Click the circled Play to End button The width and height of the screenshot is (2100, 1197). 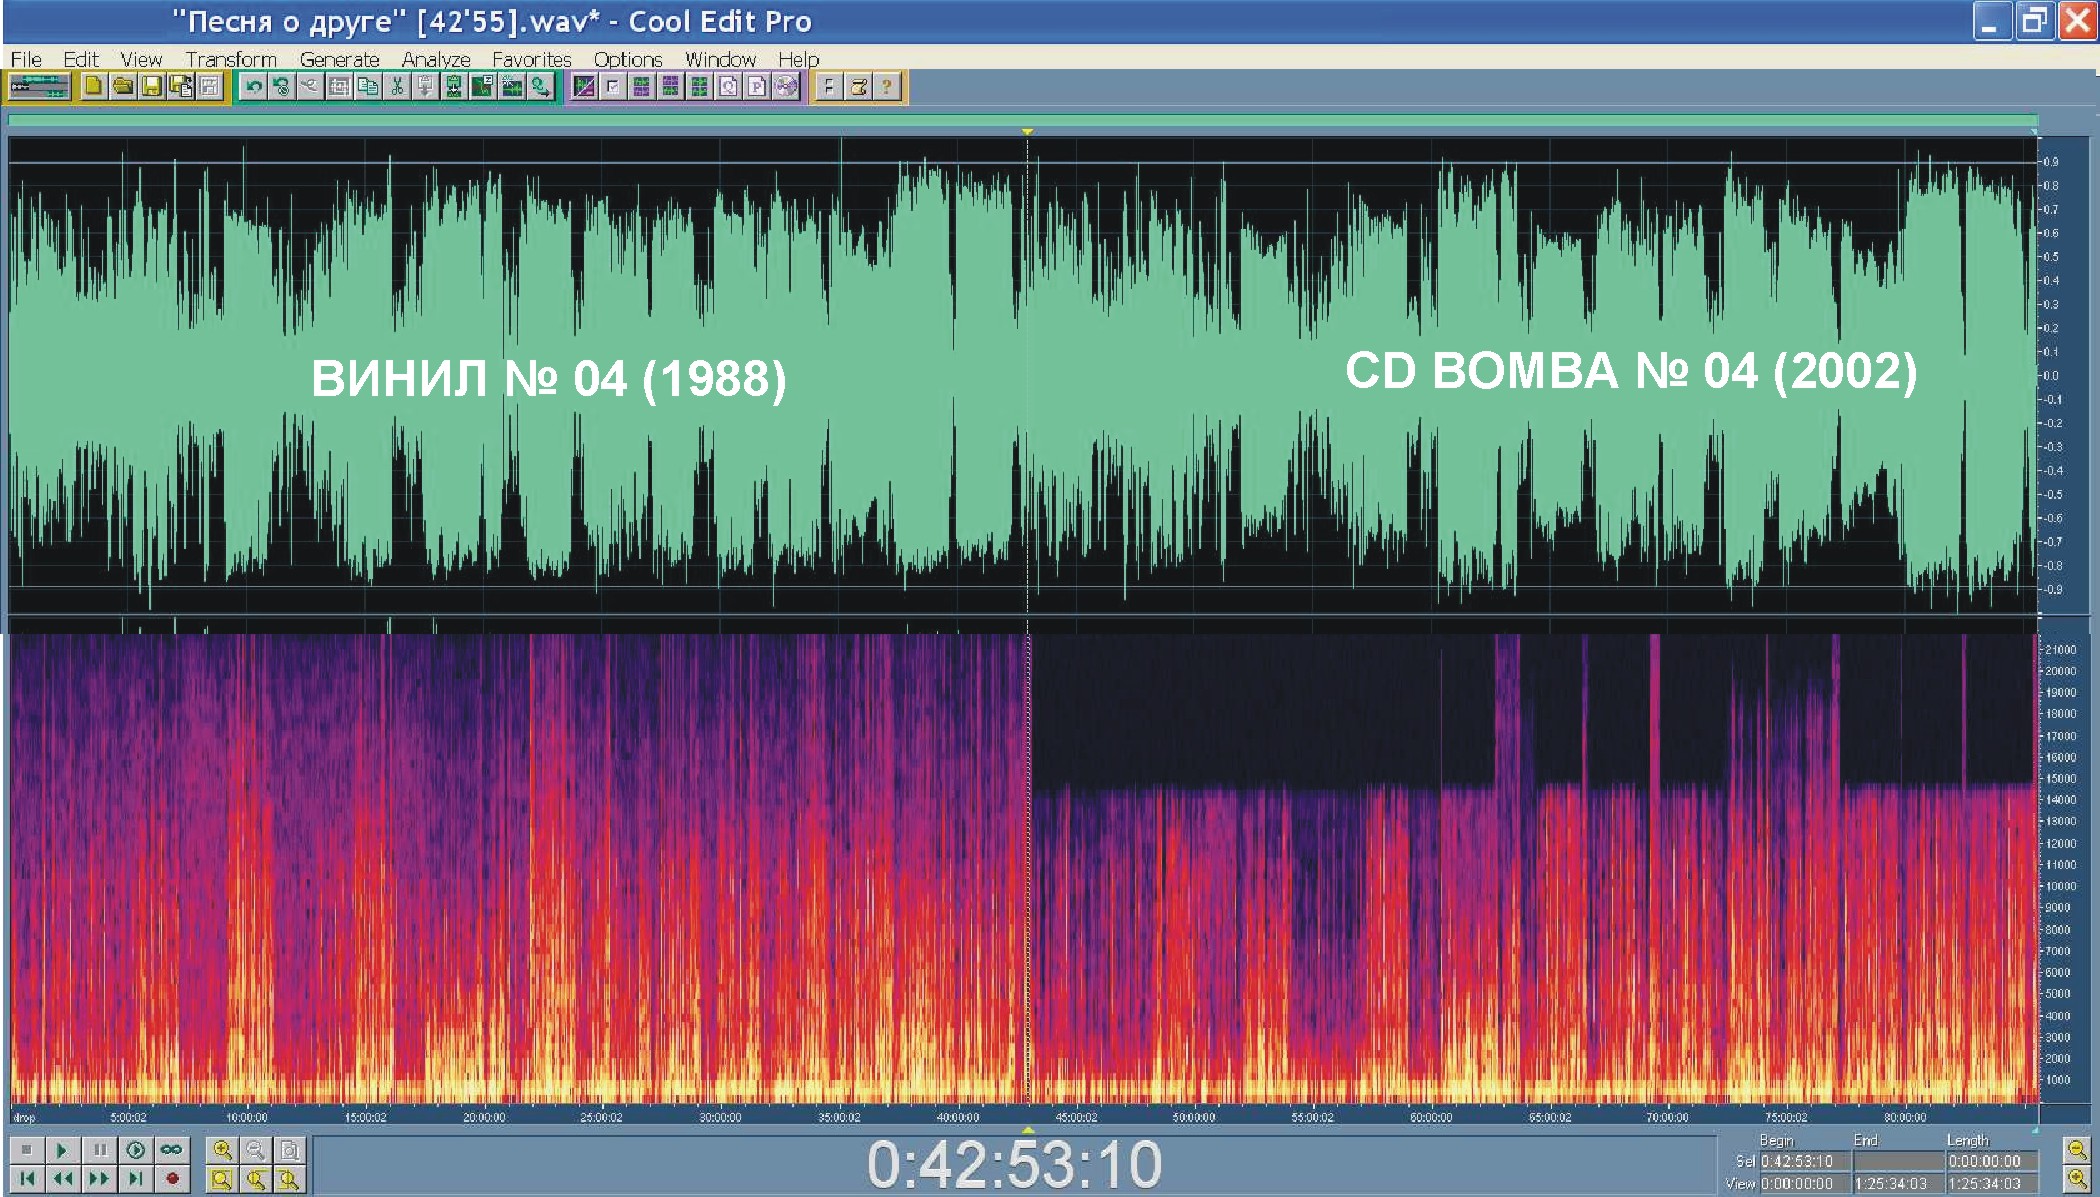click(x=135, y=1150)
